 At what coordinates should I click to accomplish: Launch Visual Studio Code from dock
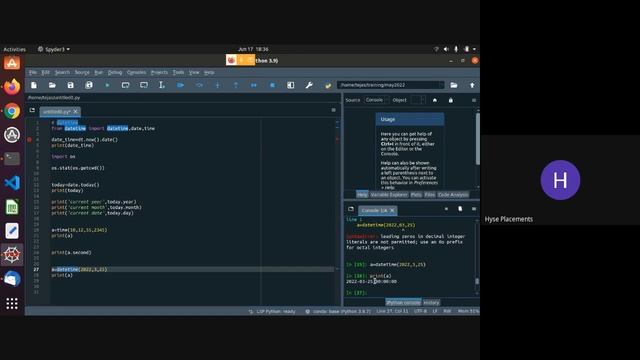[x=12, y=183]
